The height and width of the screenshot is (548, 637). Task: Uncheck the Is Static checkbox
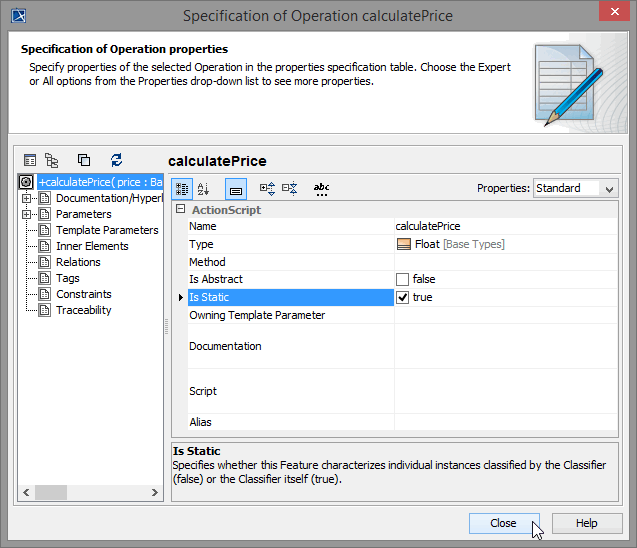(403, 297)
